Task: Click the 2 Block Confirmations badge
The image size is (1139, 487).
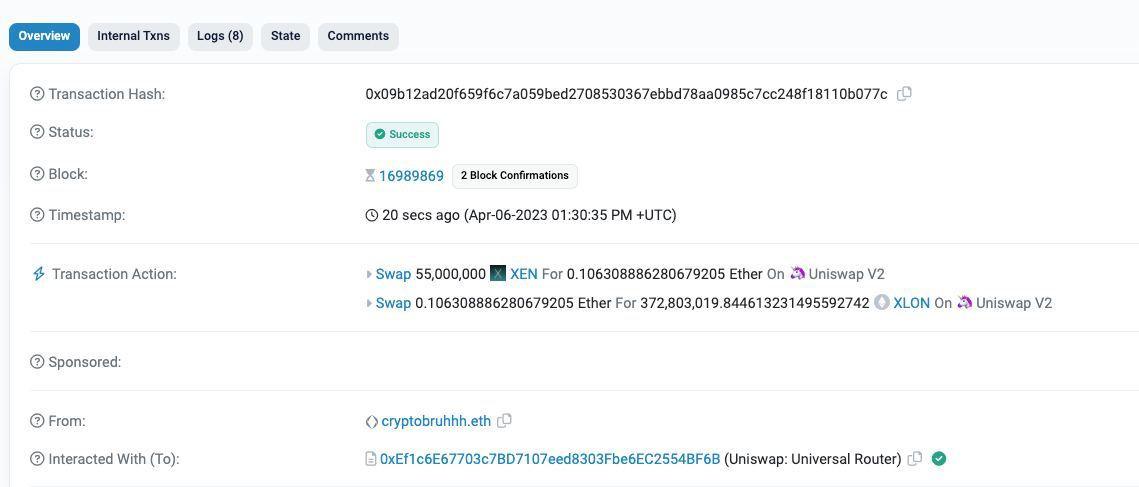Action: (x=515, y=175)
